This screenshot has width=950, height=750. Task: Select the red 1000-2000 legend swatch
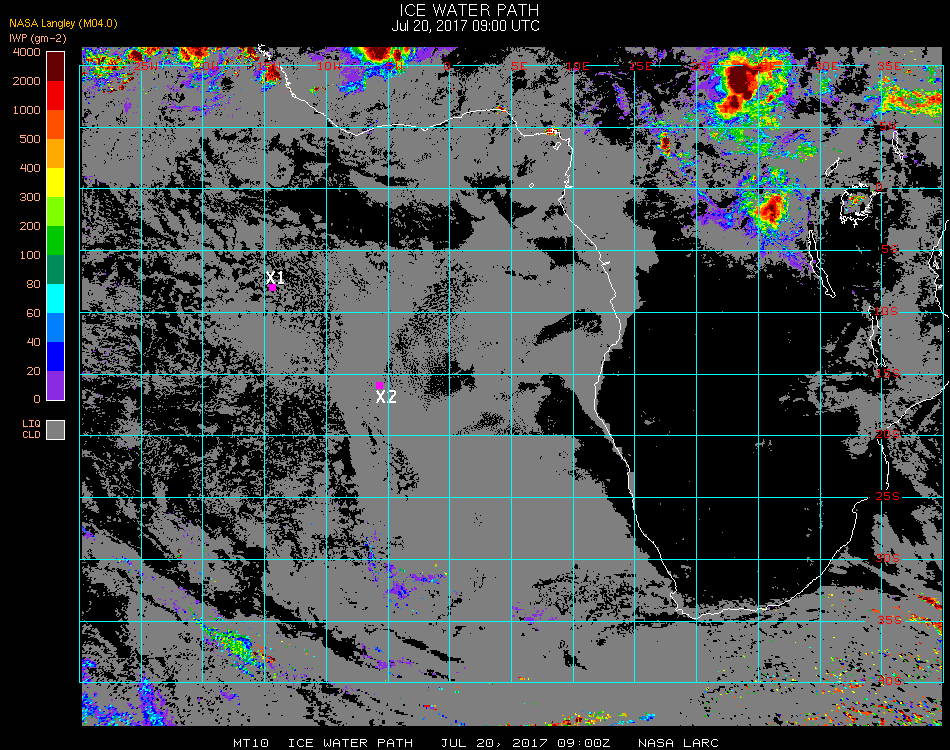click(56, 96)
